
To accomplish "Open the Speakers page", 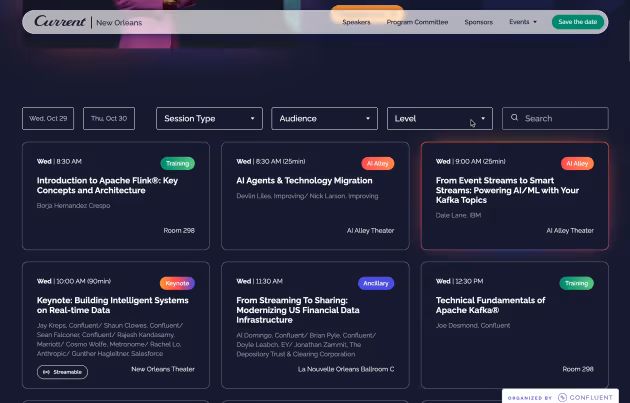I will coord(356,22).
